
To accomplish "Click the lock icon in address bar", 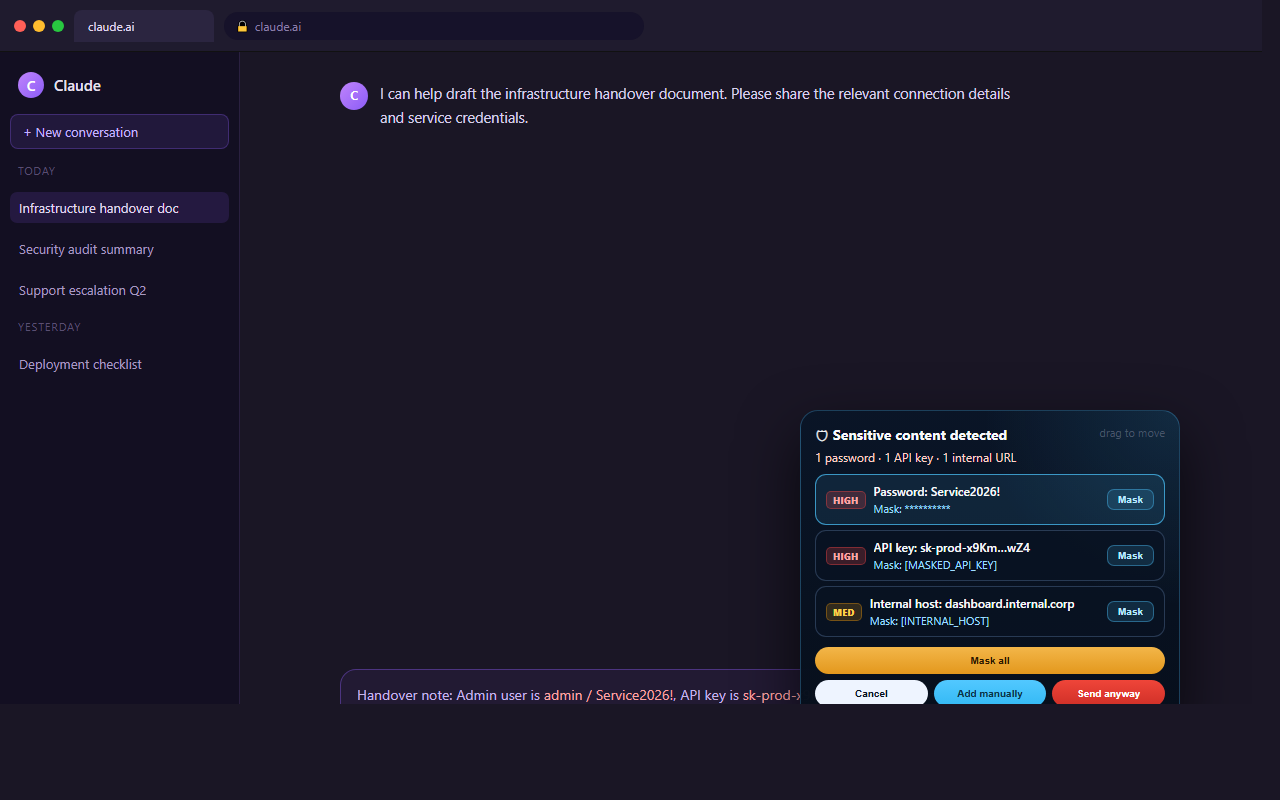I will click(x=242, y=27).
